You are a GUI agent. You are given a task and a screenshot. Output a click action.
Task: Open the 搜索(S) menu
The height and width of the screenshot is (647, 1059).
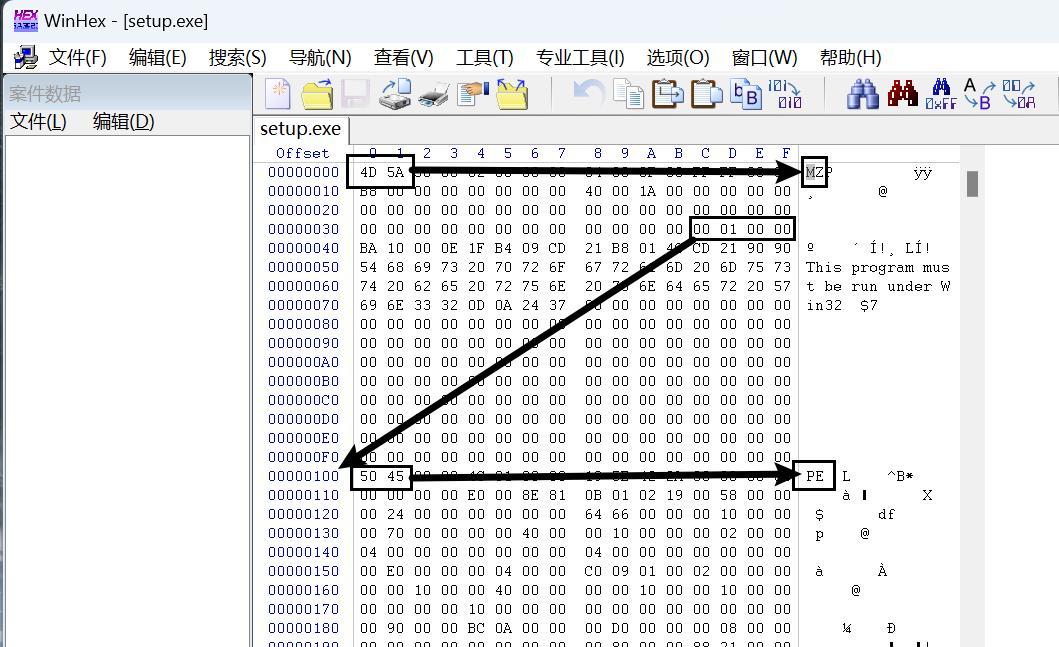click(237, 57)
